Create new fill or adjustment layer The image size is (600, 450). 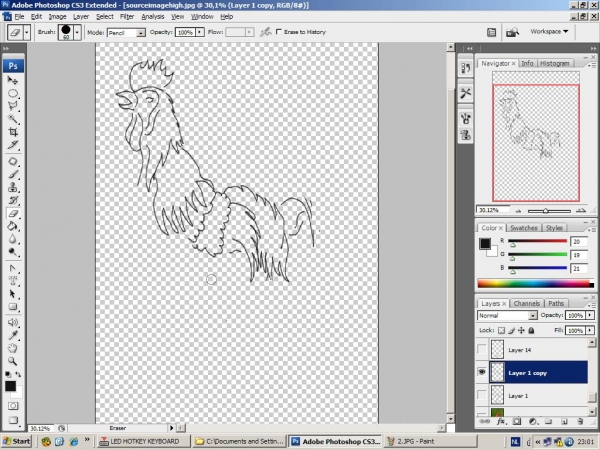(x=533, y=421)
